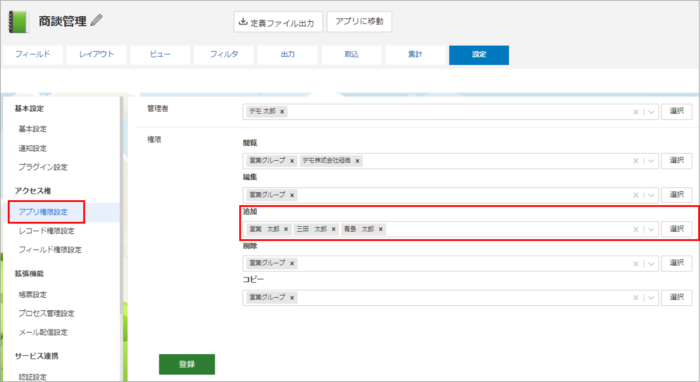Click the green 登録 button

tap(187, 364)
